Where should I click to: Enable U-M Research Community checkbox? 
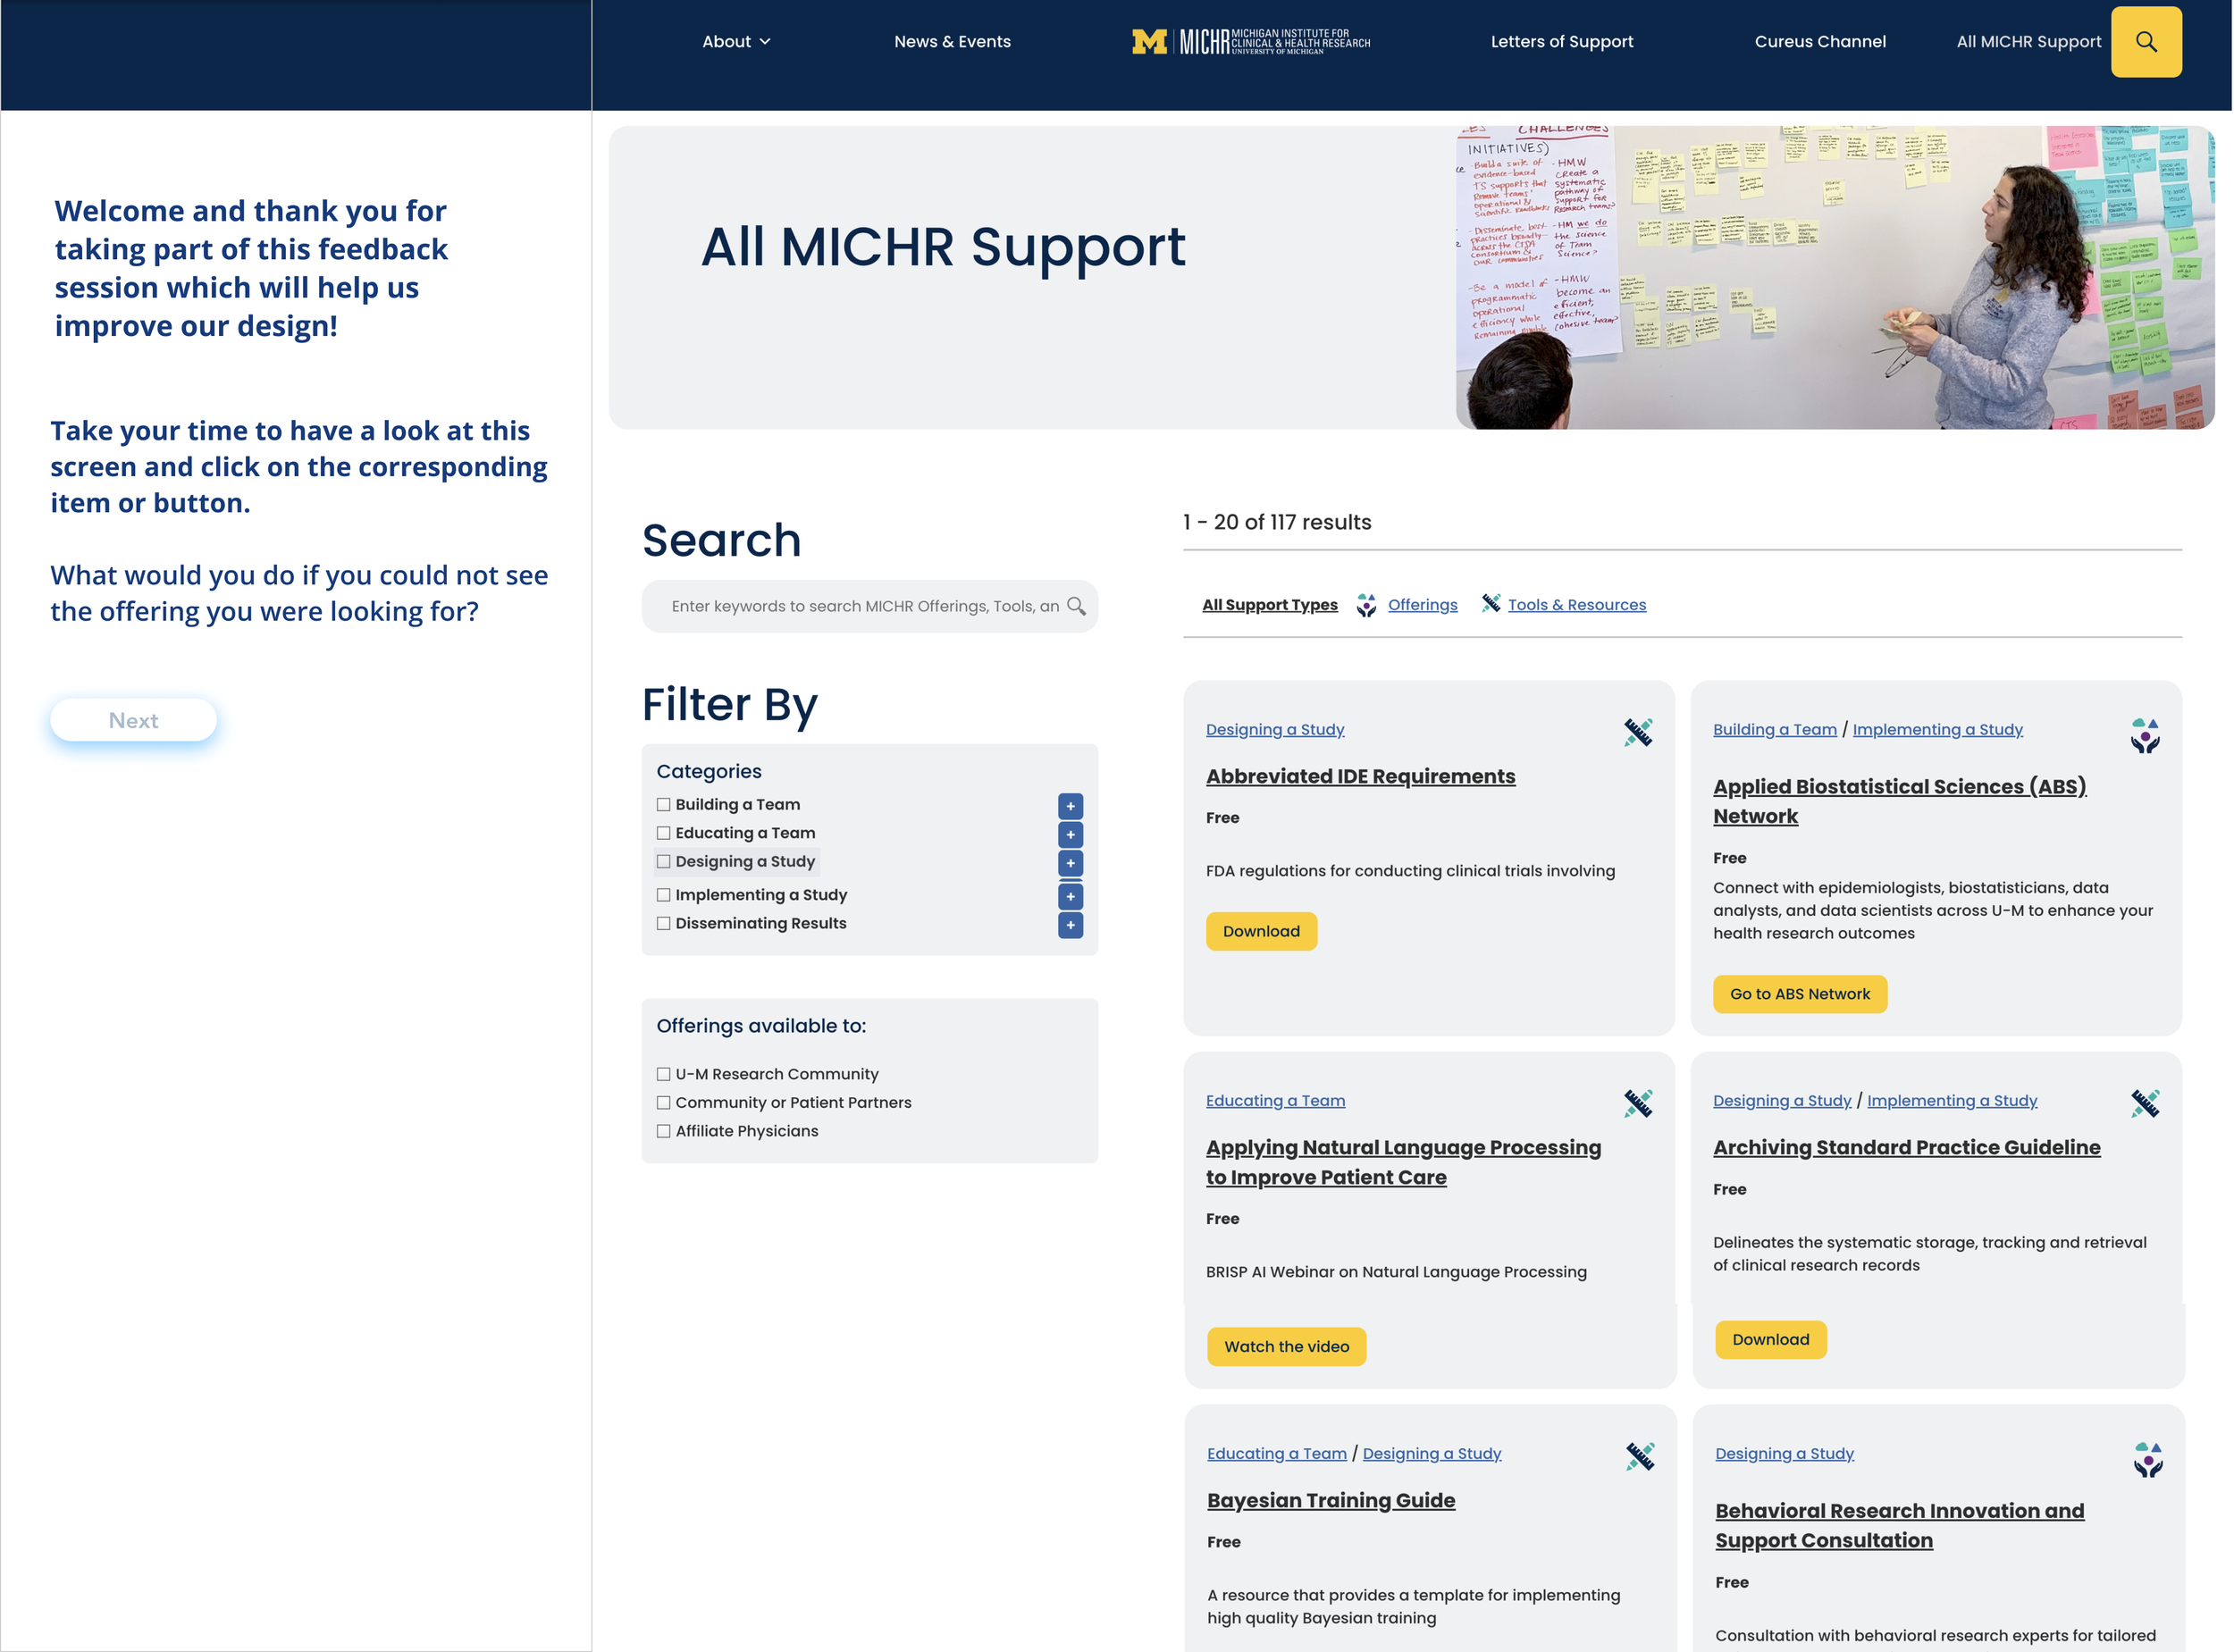coord(663,1075)
